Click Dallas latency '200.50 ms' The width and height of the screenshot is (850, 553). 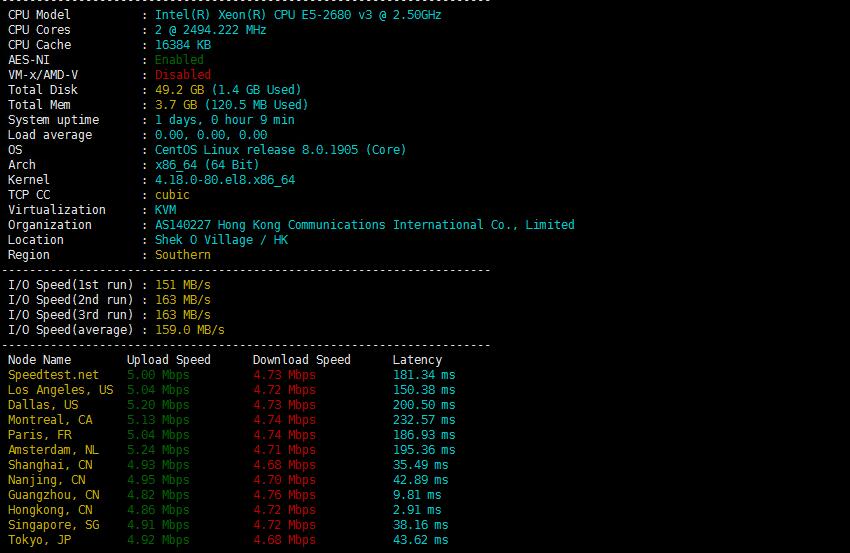[424, 405]
